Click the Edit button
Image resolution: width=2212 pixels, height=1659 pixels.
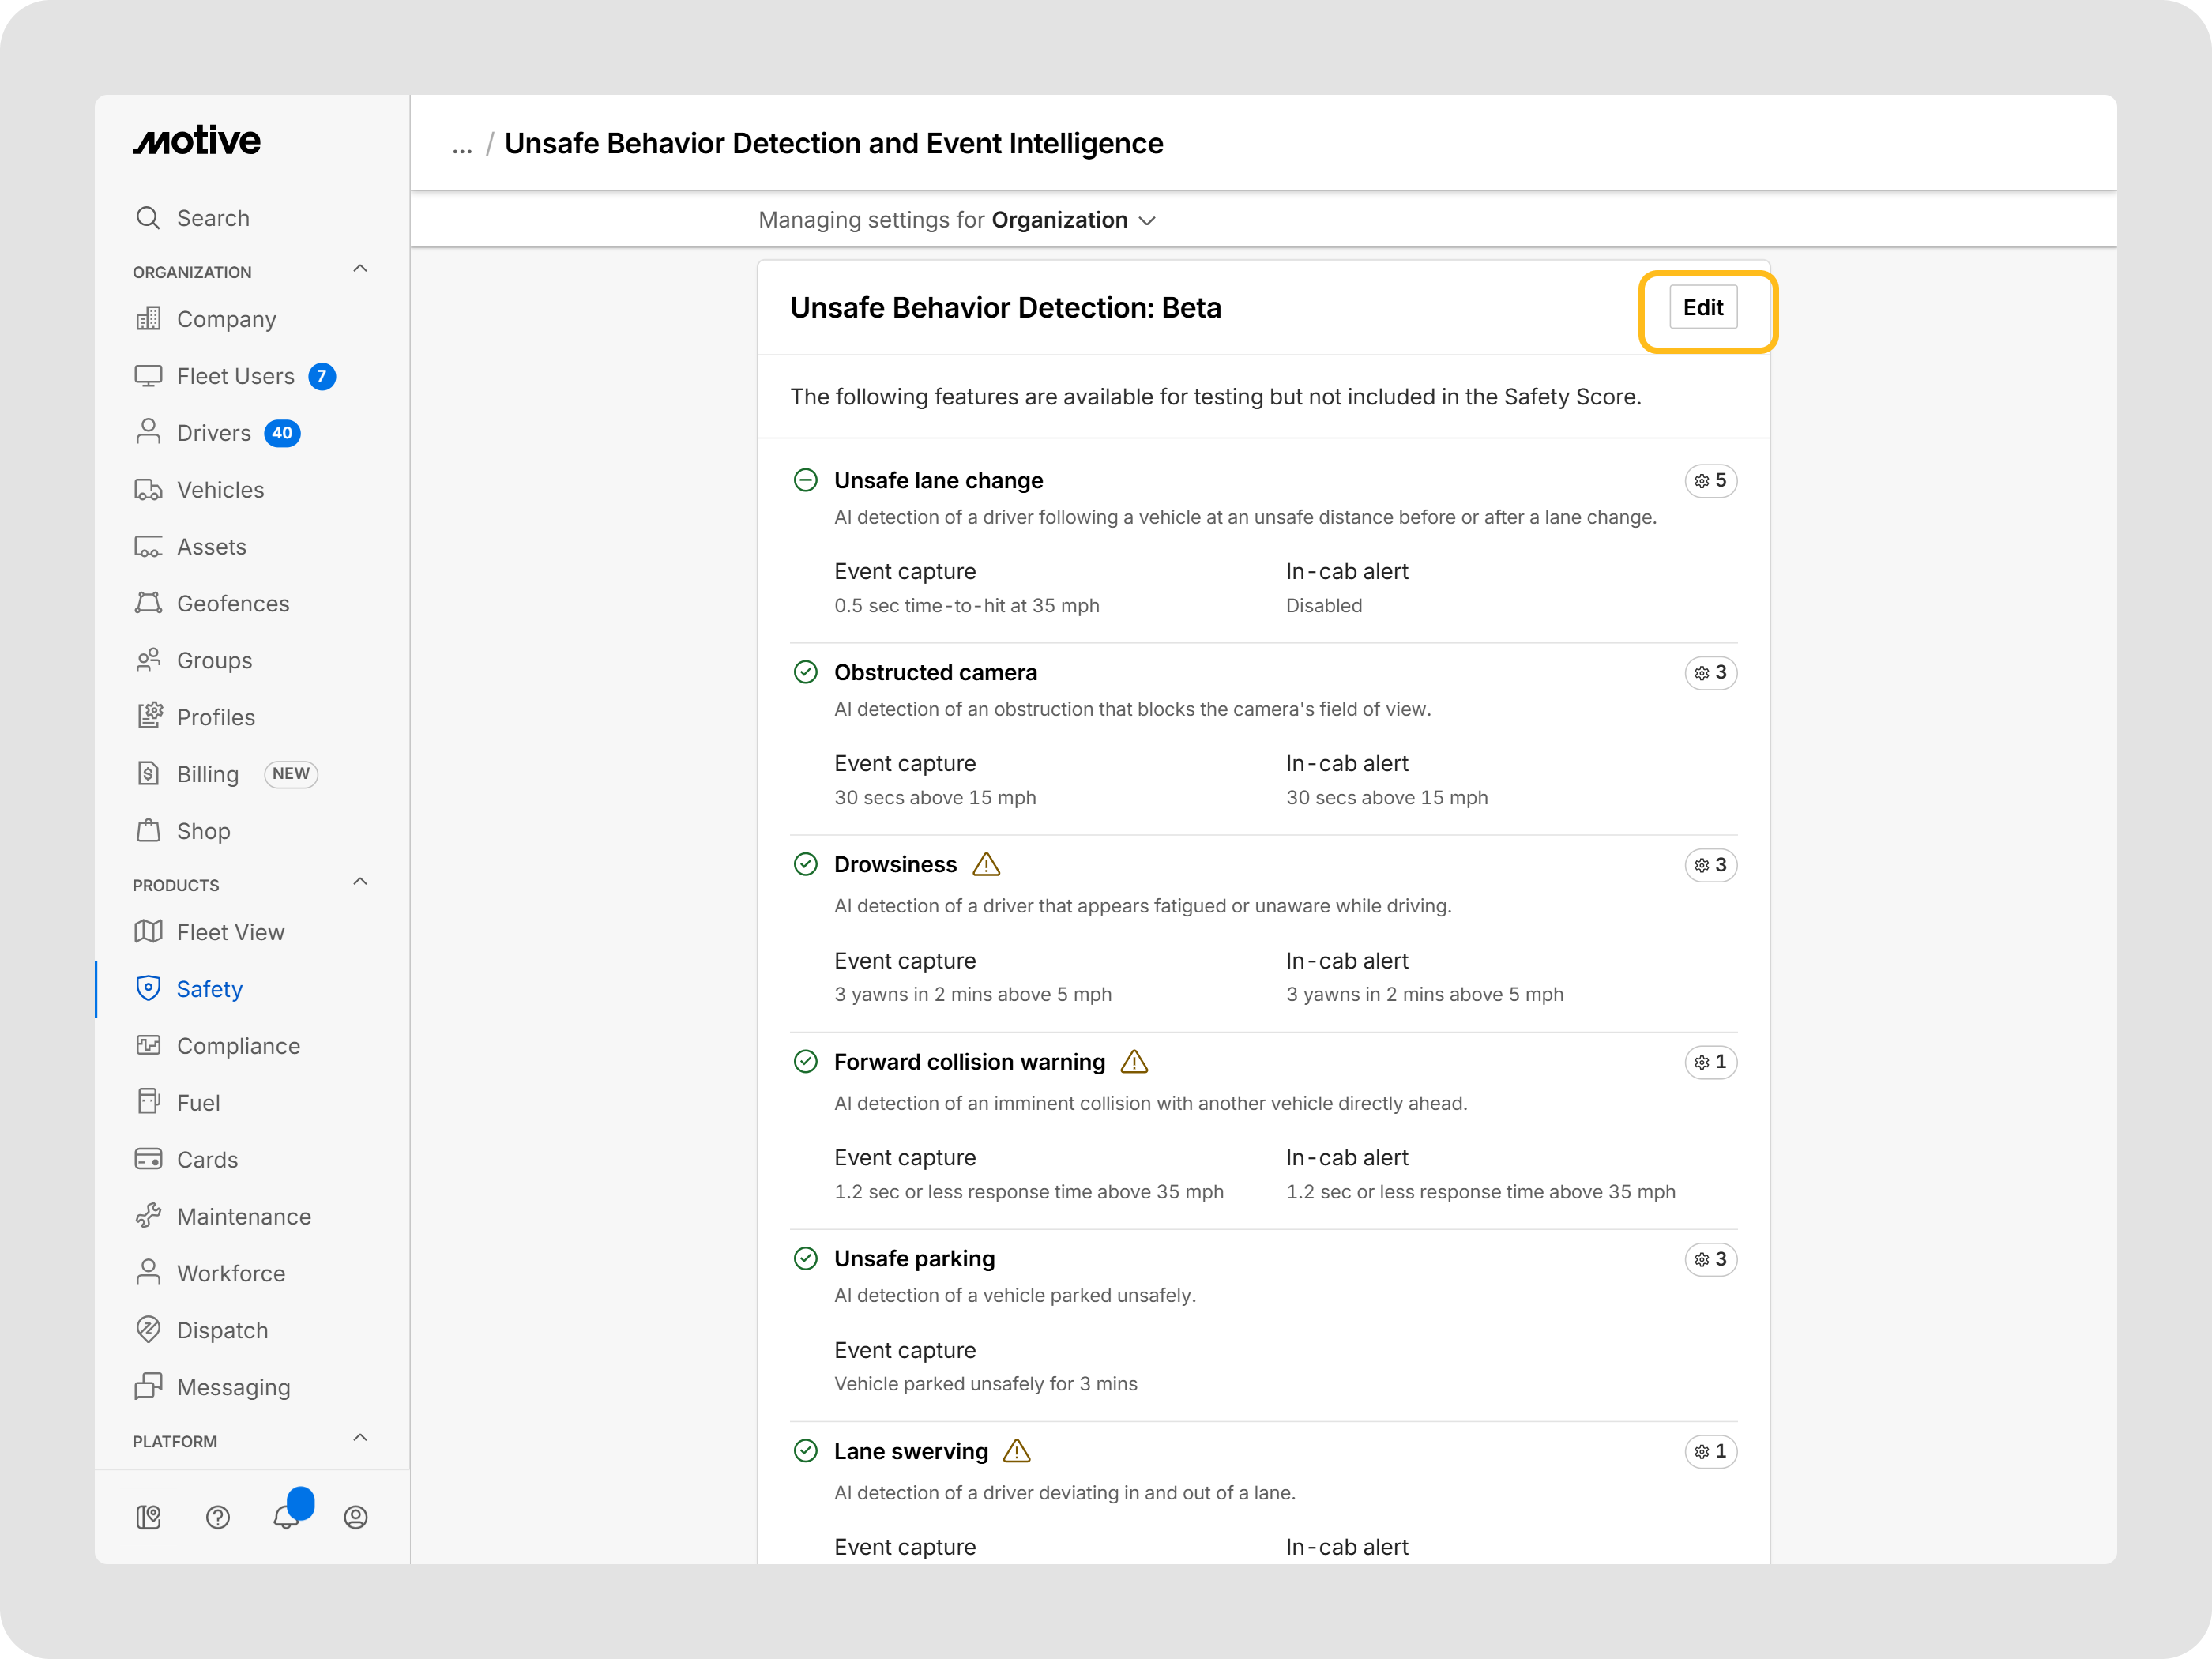pyautogui.click(x=1703, y=308)
